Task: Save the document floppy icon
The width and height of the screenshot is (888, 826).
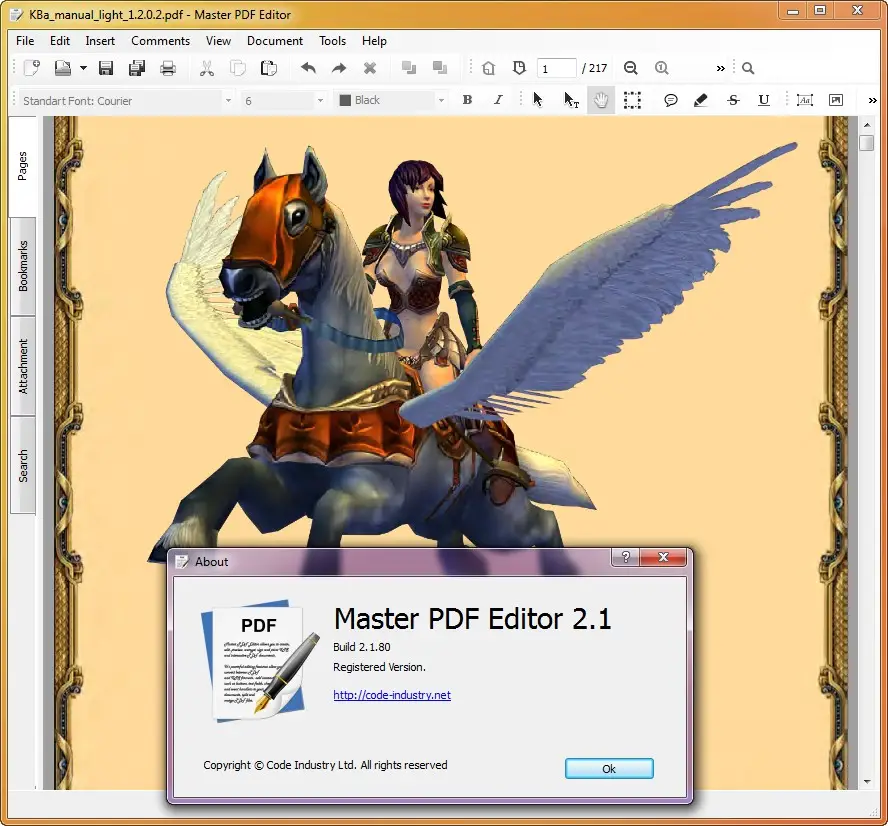Action: [x=106, y=68]
